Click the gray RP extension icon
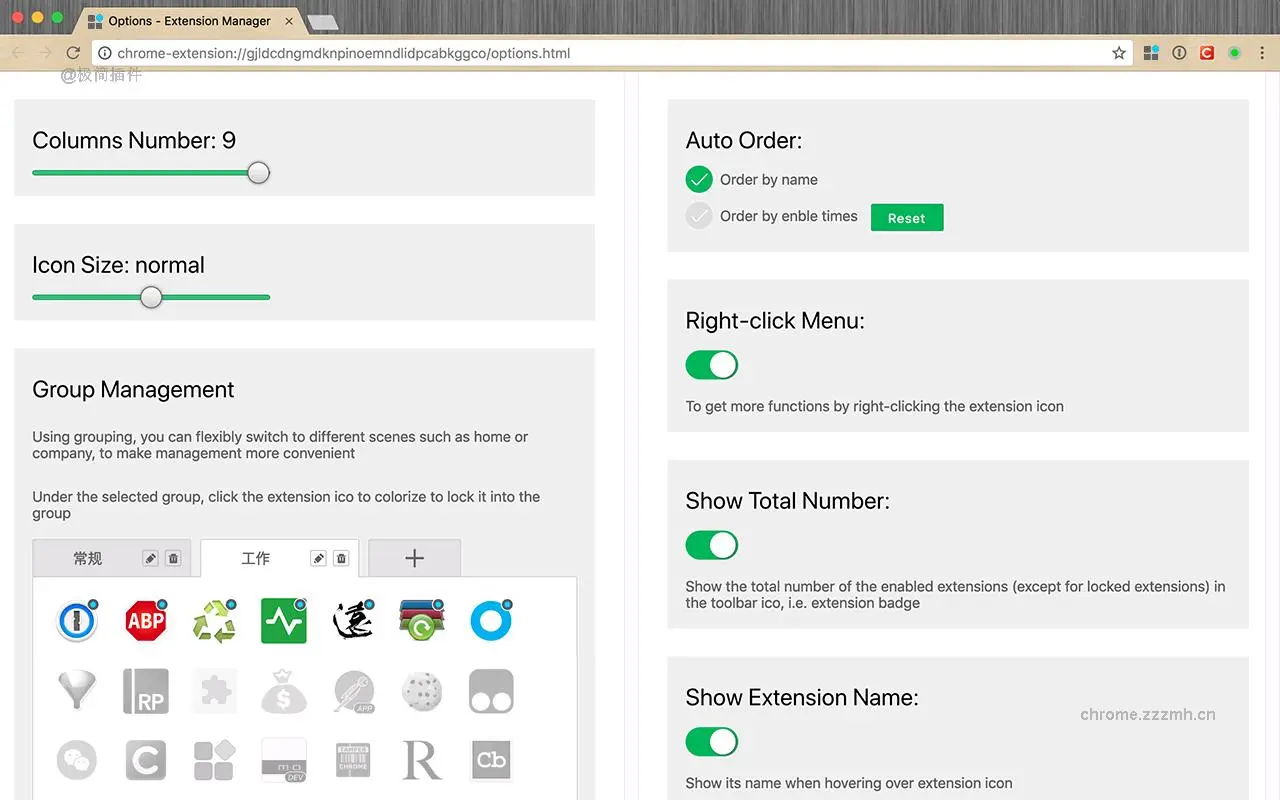This screenshot has width=1280, height=800. pos(146,691)
